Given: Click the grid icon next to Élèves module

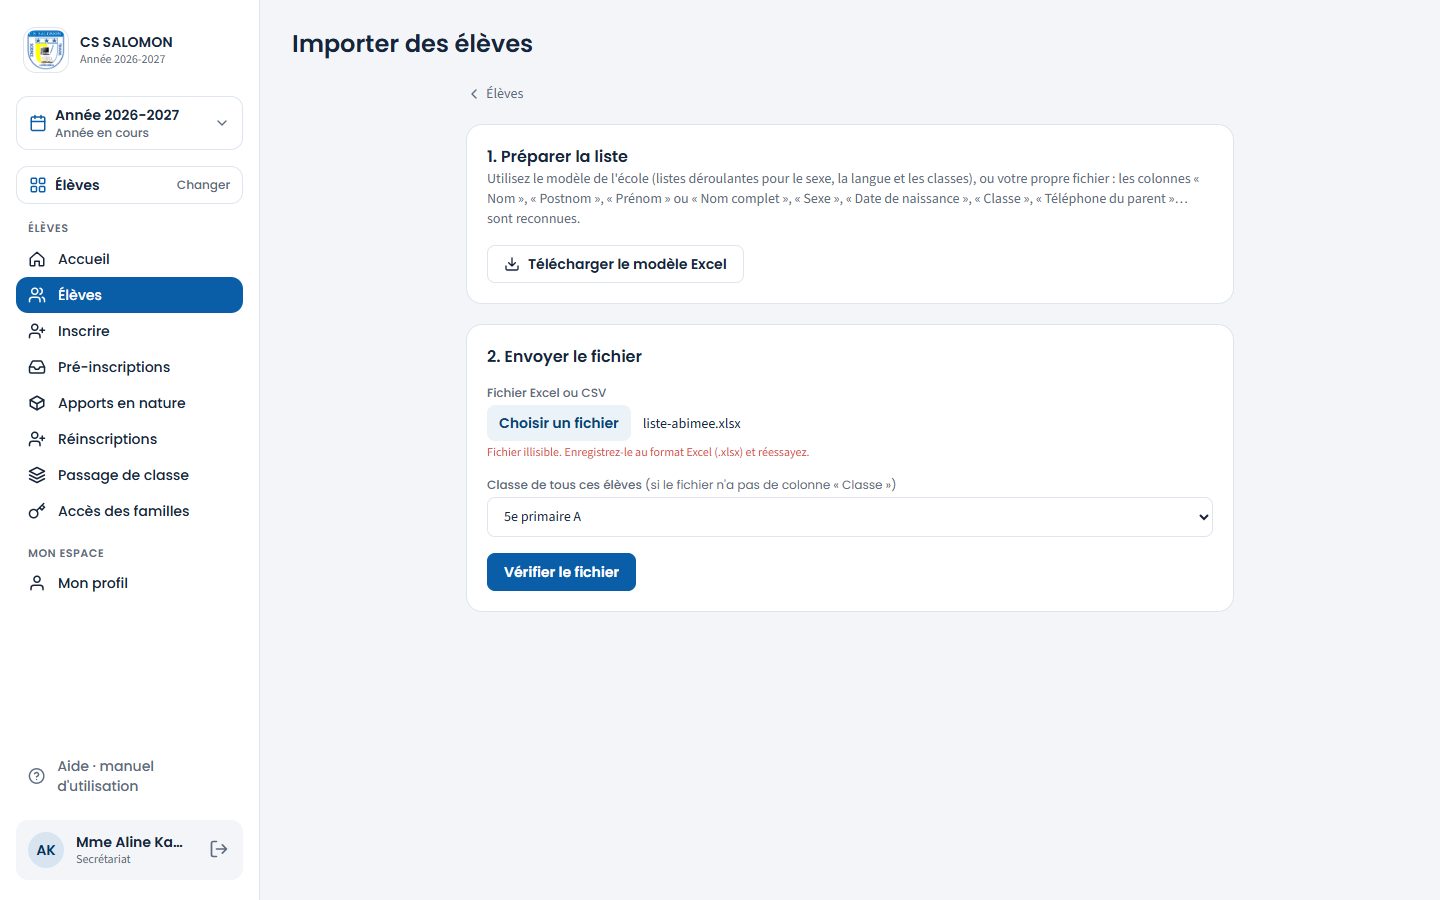Looking at the screenshot, I should [38, 185].
